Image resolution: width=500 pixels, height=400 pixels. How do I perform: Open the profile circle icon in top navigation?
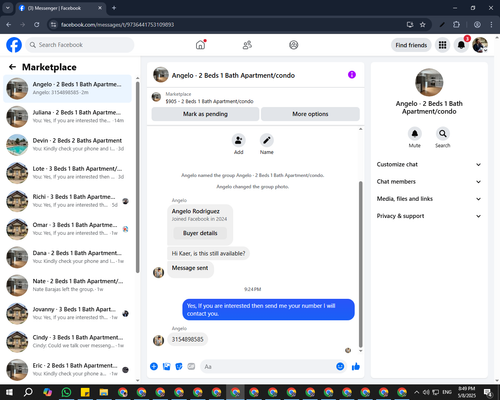(294, 45)
